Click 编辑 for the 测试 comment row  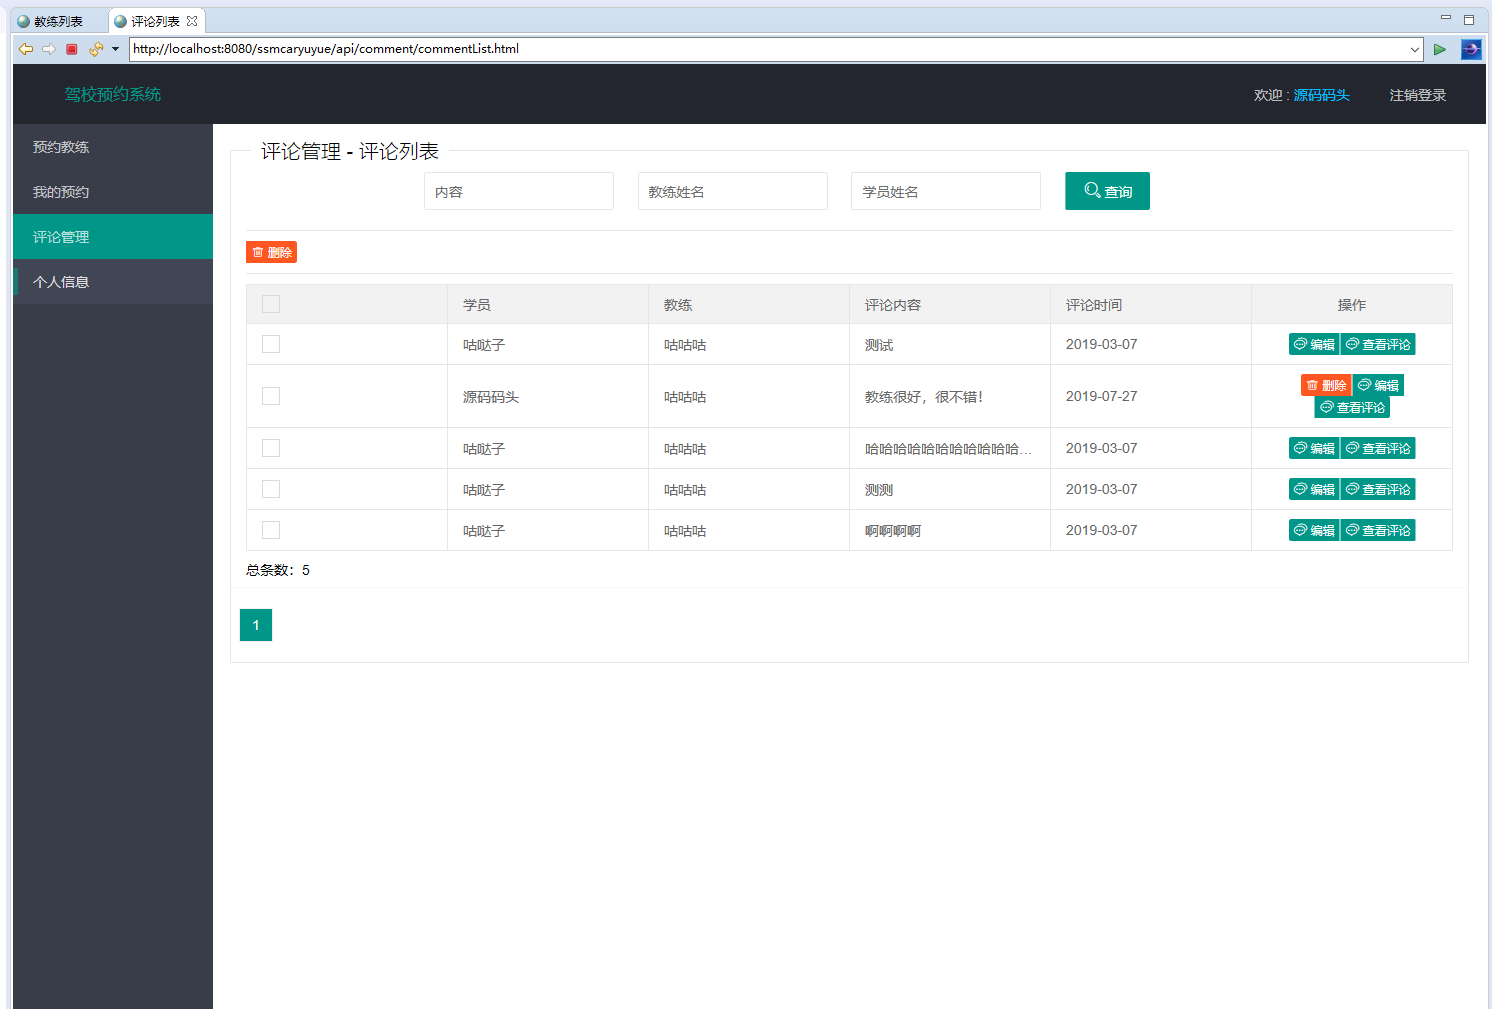tap(1314, 344)
